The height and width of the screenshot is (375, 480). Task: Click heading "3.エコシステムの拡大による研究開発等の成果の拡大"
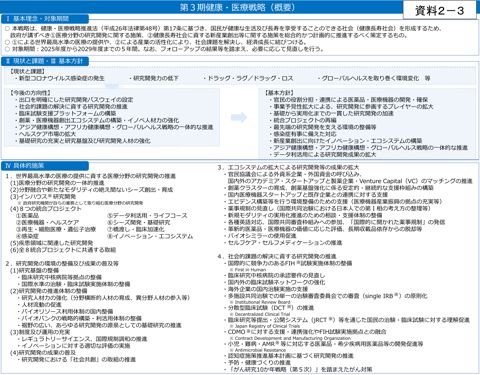pyautogui.click(x=288, y=167)
